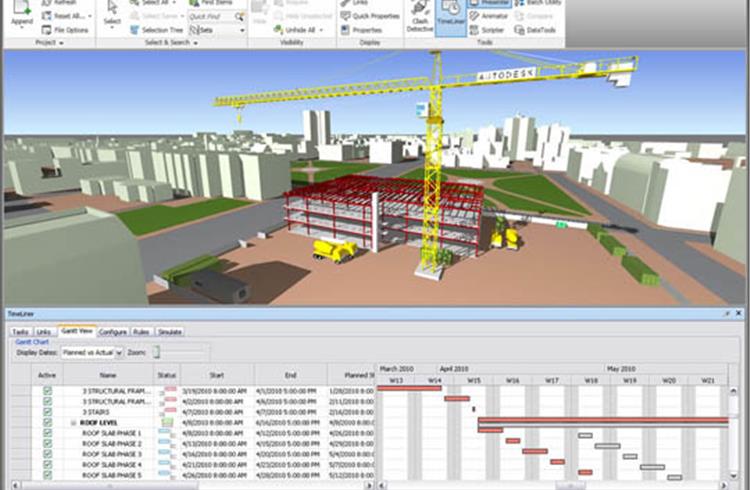Click the End column header
This screenshot has width=750, height=490.
[x=291, y=375]
